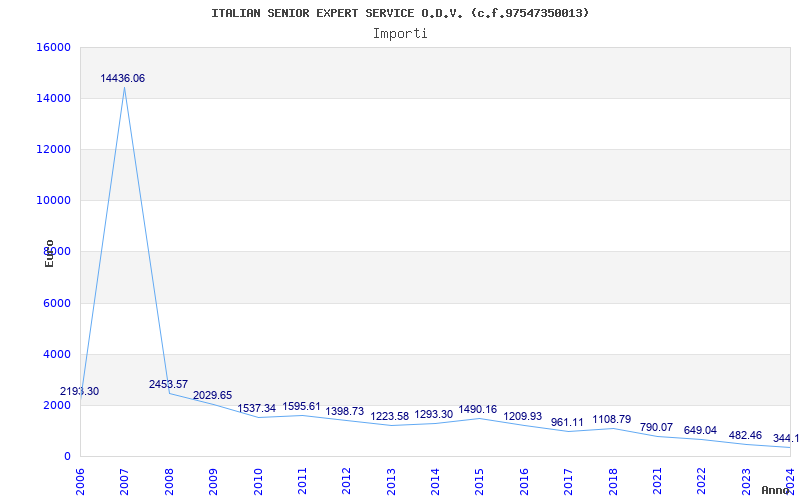Click y-axis tick 6000
Viewport: 800px width, 500px height.
click(56, 303)
